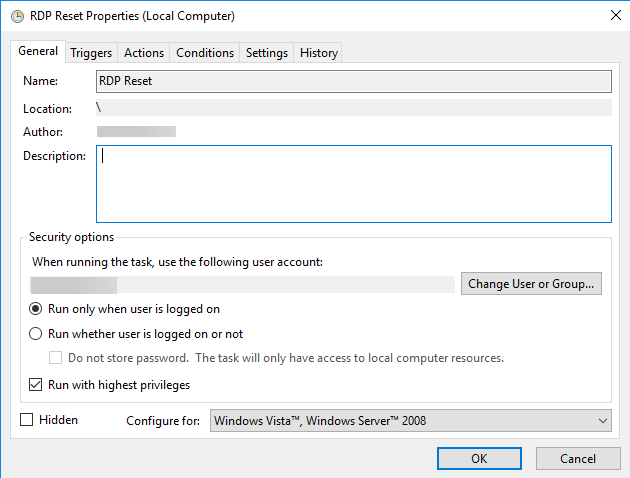
Task: Click the Change User or Group button
Action: [532, 284]
